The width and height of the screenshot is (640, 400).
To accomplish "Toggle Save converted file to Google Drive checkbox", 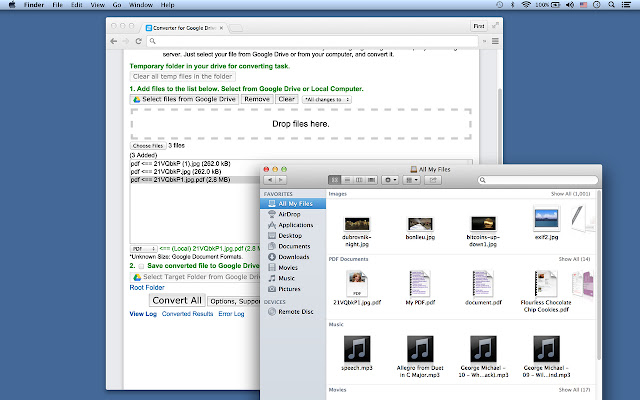I will [141, 266].
